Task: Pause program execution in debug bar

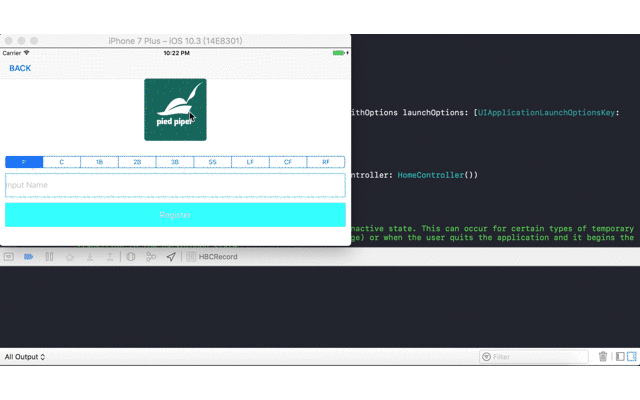Action: 48,257
